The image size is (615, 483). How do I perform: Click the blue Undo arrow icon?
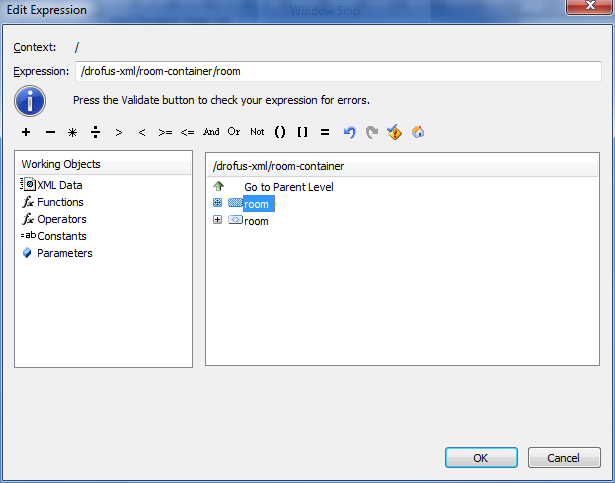click(x=349, y=132)
